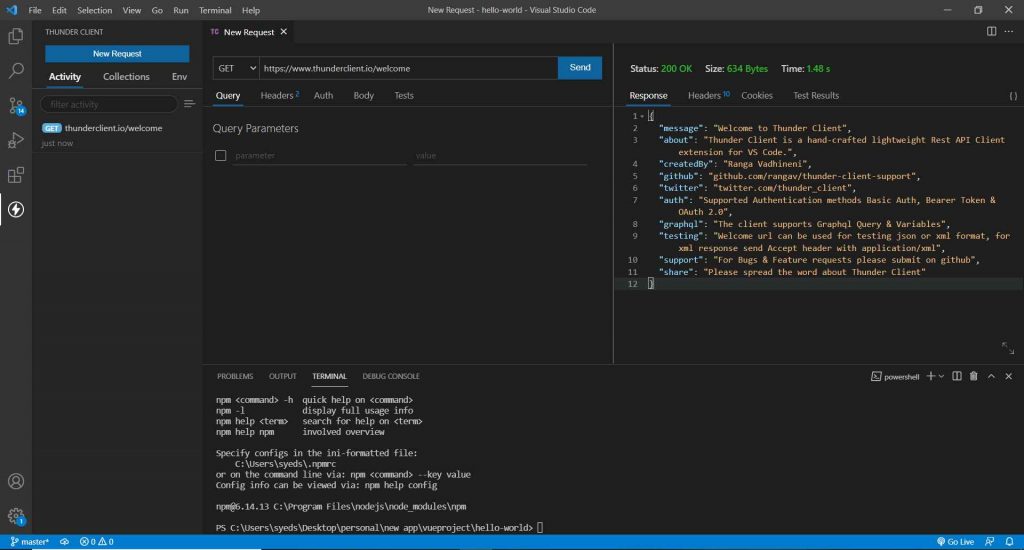1024x550 pixels.
Task: Add a new terminal with plus icon
Action: pyautogui.click(x=931, y=376)
